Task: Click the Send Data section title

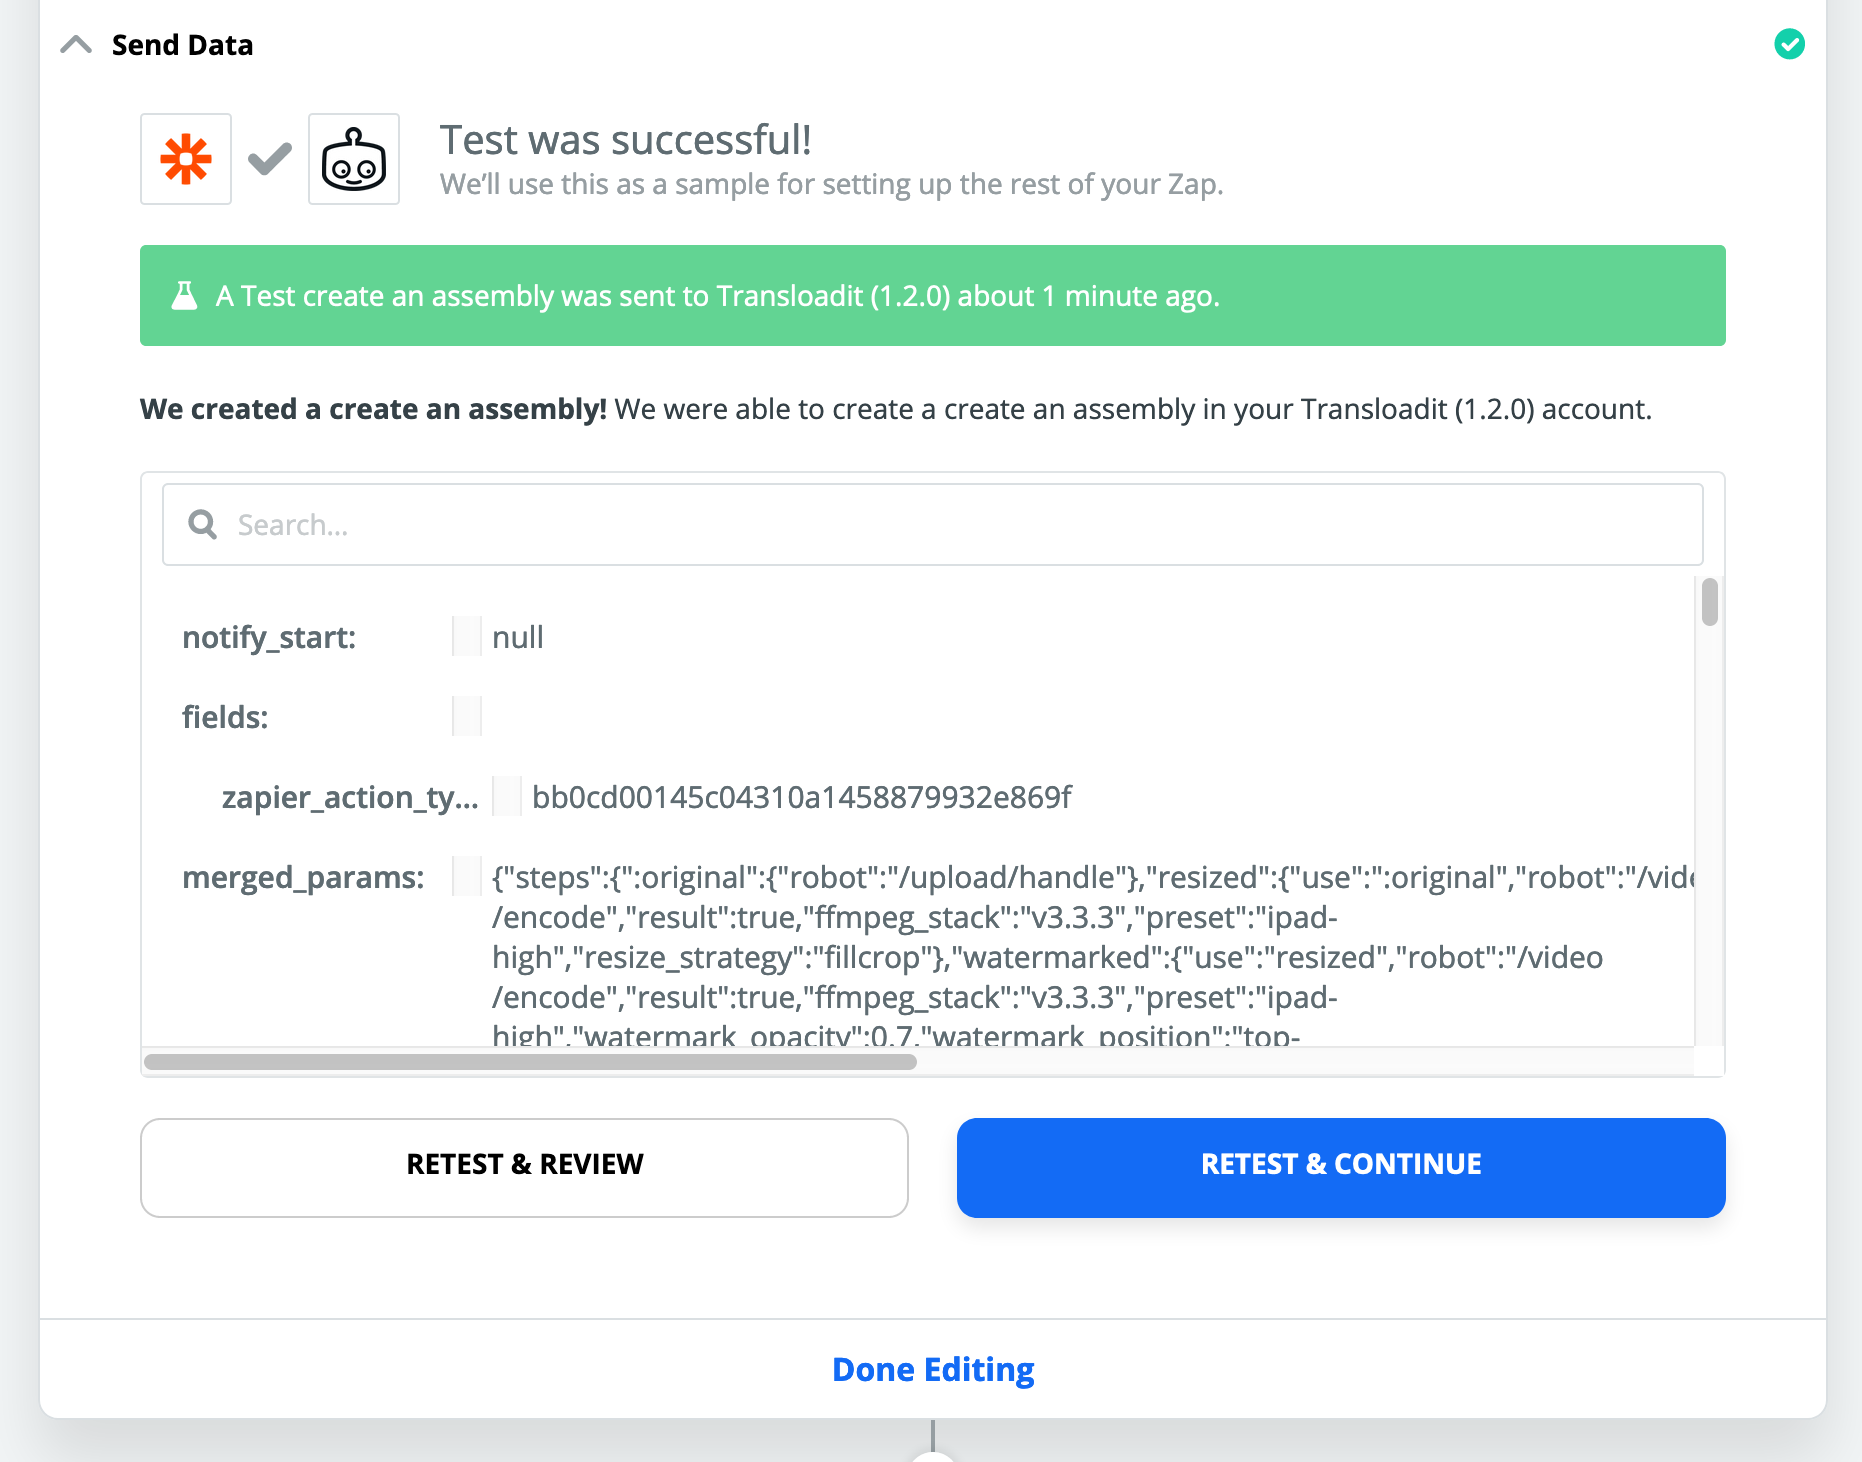Action: click(182, 45)
